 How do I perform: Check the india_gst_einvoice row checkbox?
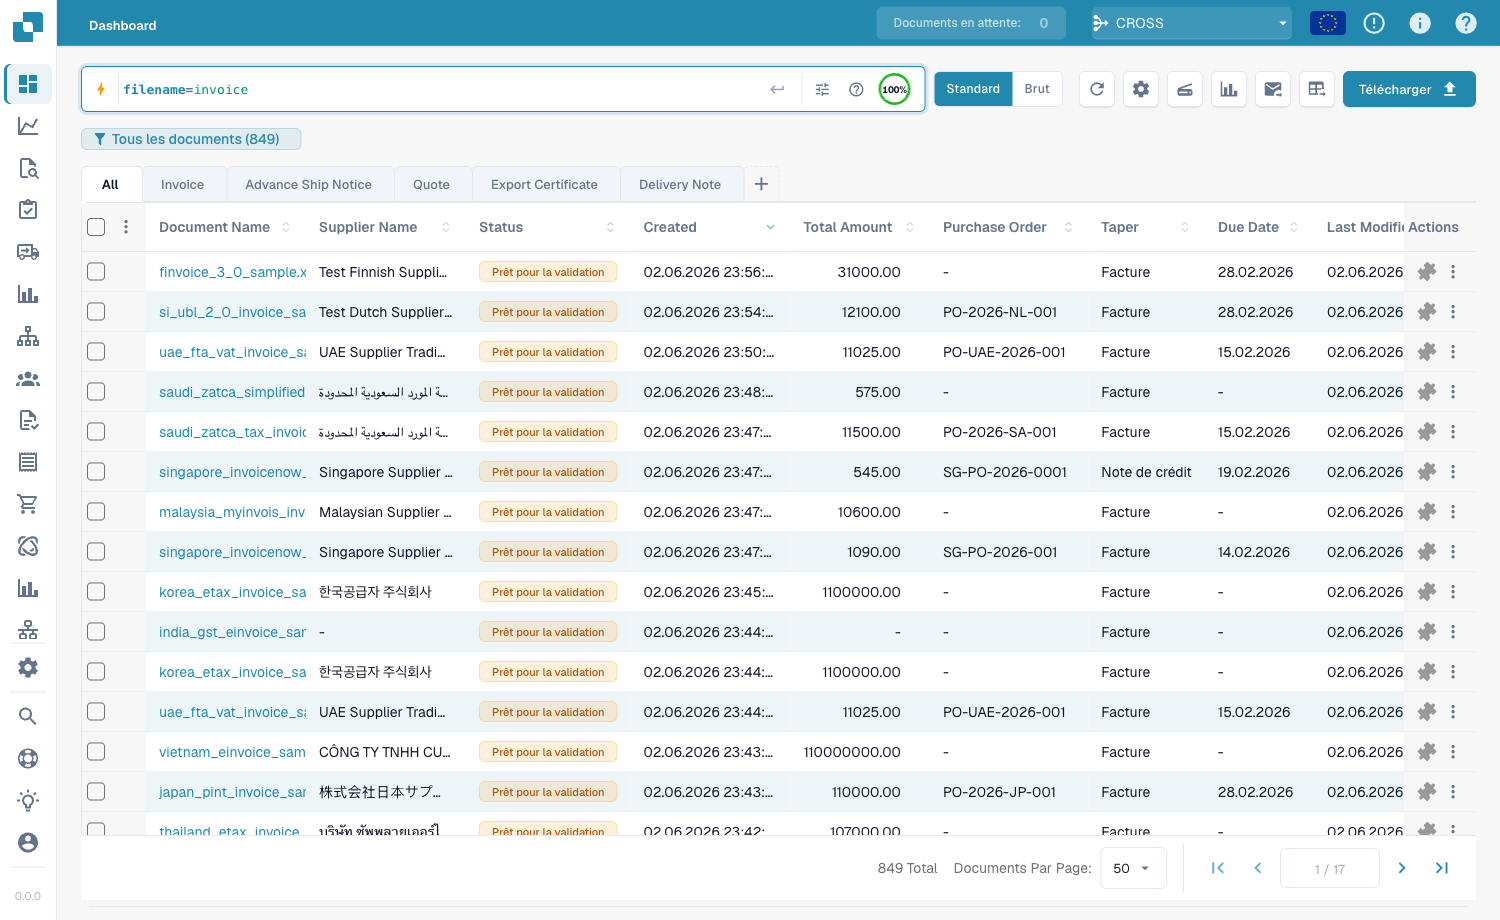click(96, 632)
